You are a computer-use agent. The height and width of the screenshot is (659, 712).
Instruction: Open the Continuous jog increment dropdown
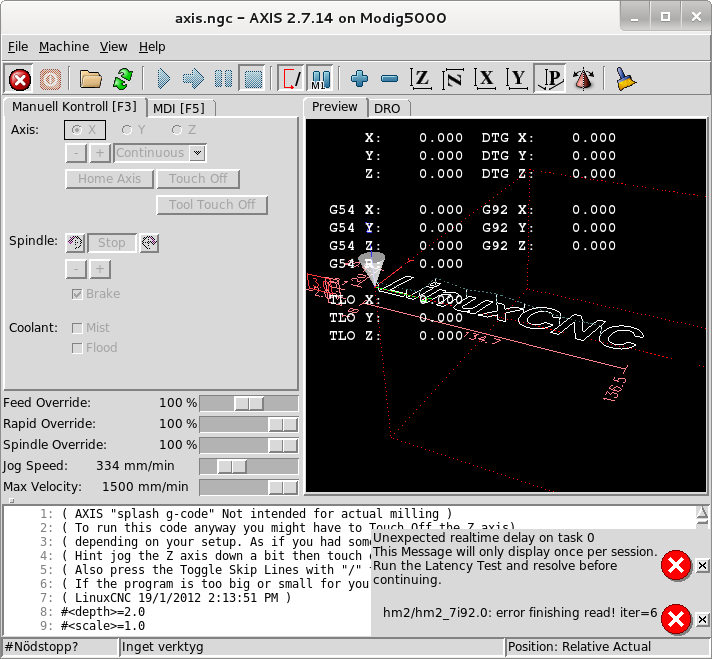197,153
